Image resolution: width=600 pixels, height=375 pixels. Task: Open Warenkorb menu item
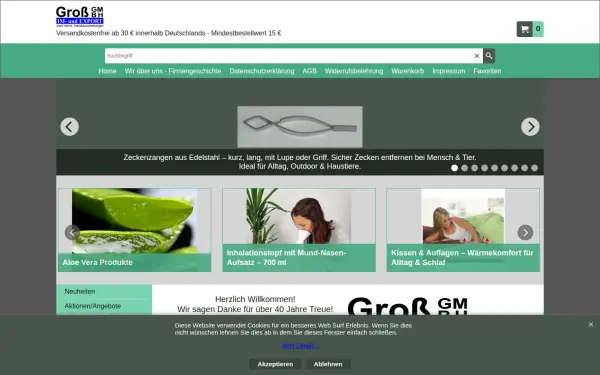[x=408, y=71]
